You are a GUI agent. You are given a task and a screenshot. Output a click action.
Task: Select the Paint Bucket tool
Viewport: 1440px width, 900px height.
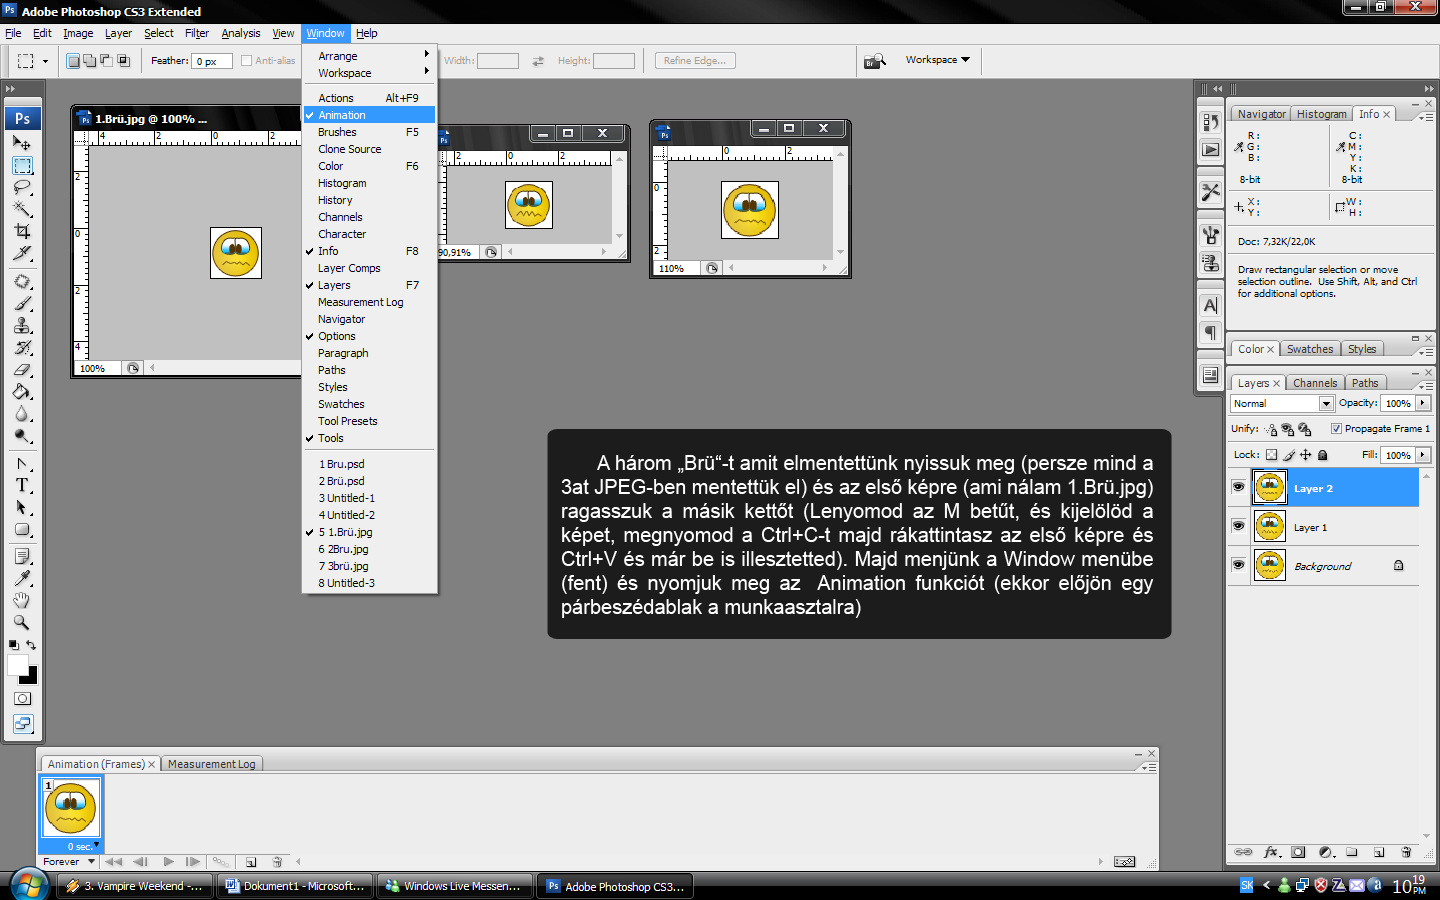coord(22,392)
